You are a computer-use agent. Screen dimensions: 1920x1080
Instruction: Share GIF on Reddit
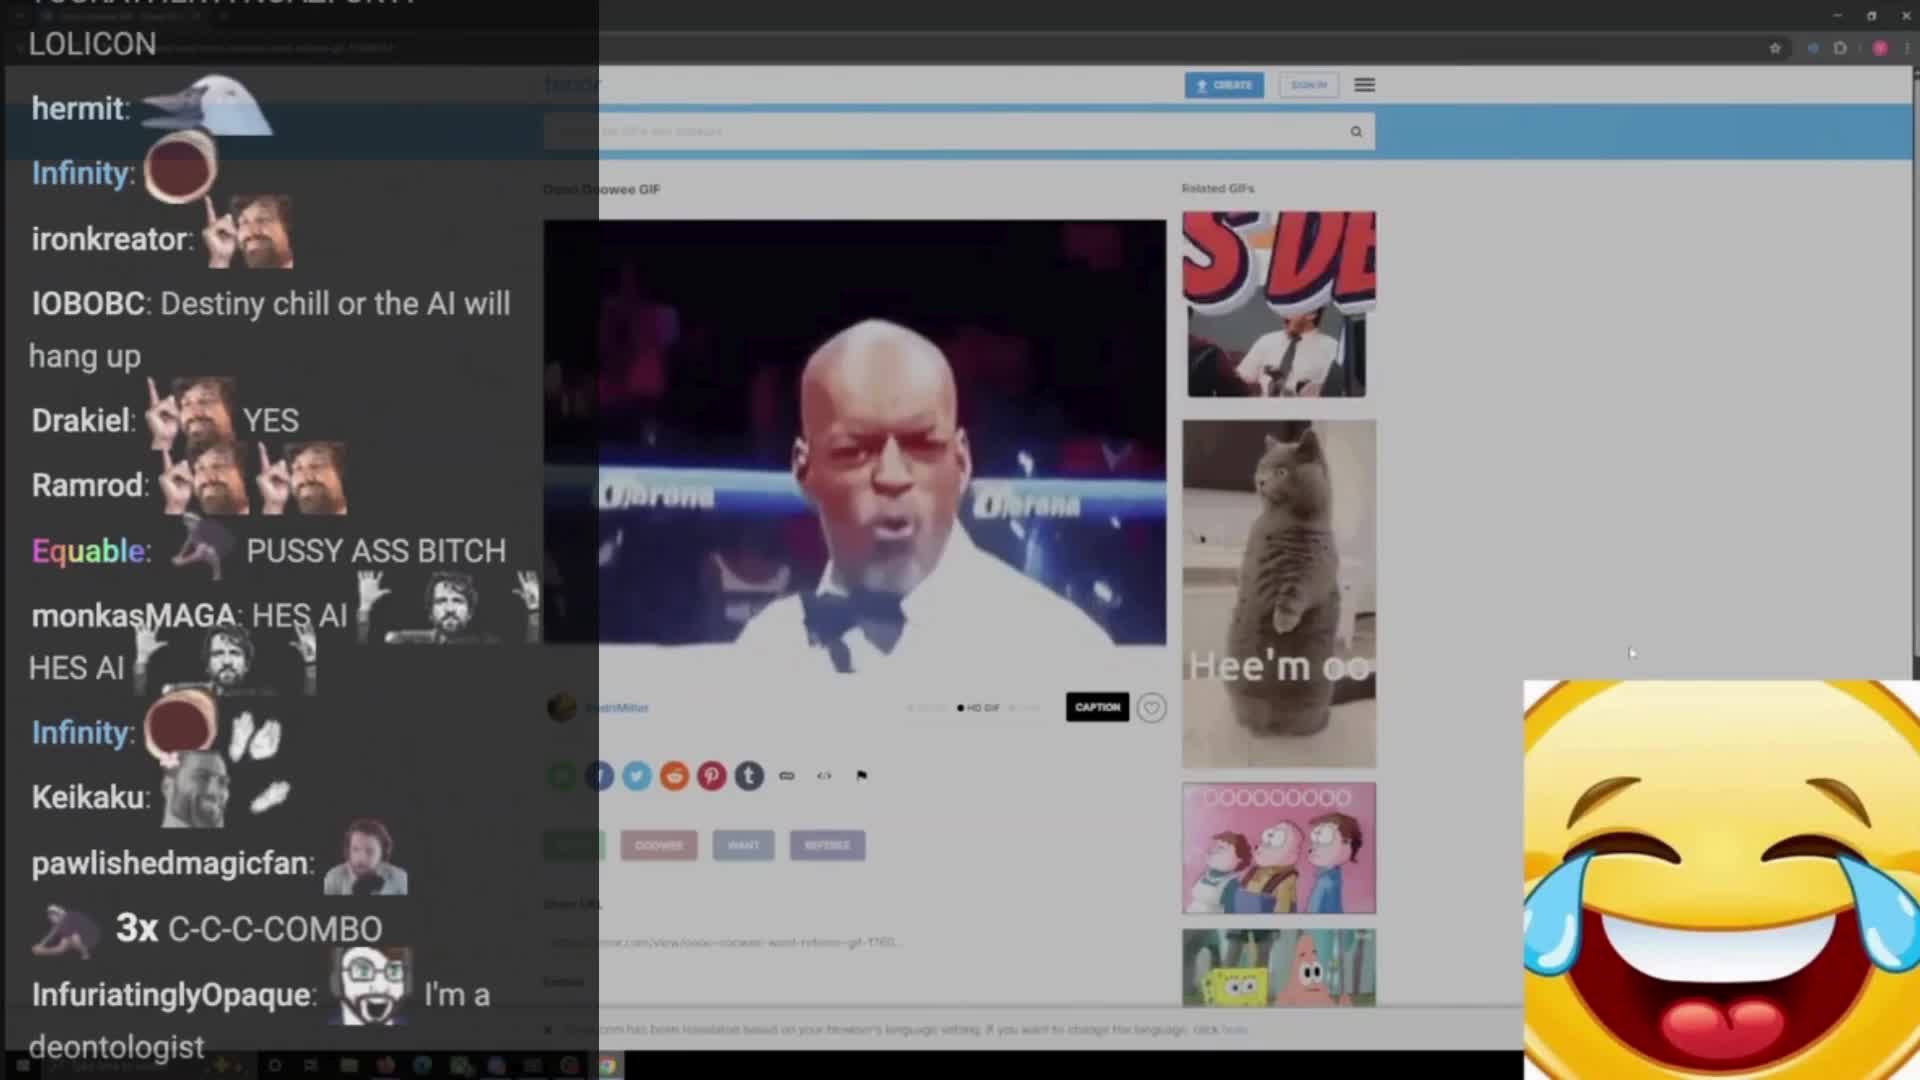[674, 776]
